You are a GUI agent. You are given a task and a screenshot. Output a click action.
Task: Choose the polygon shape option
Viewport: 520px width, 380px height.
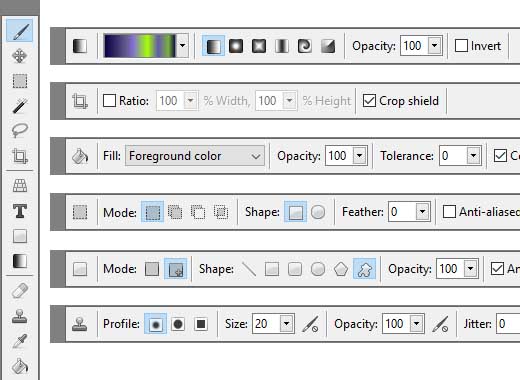tap(341, 269)
